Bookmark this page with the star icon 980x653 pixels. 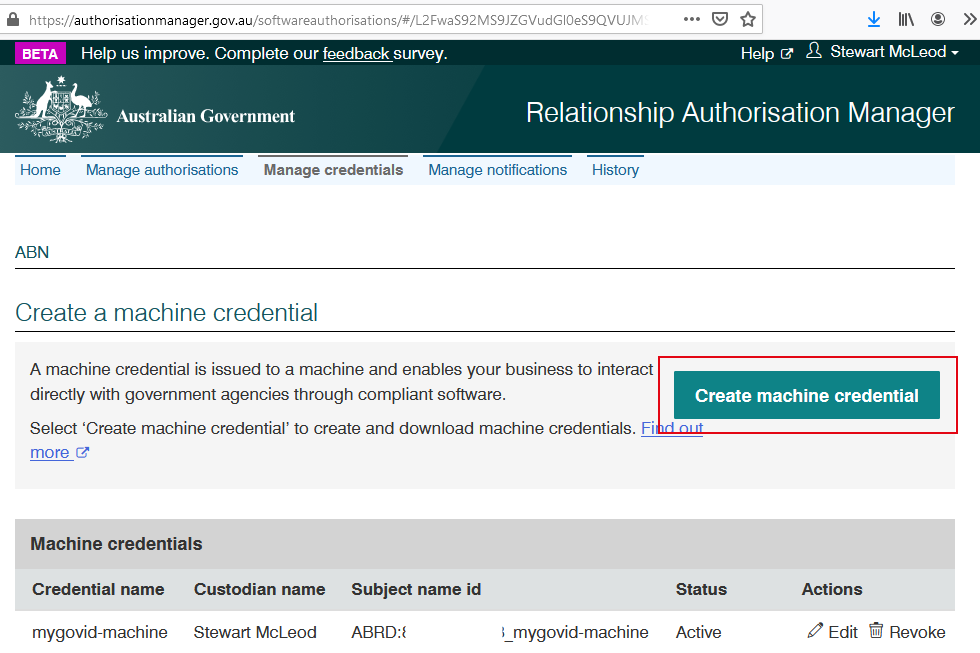pos(747,19)
